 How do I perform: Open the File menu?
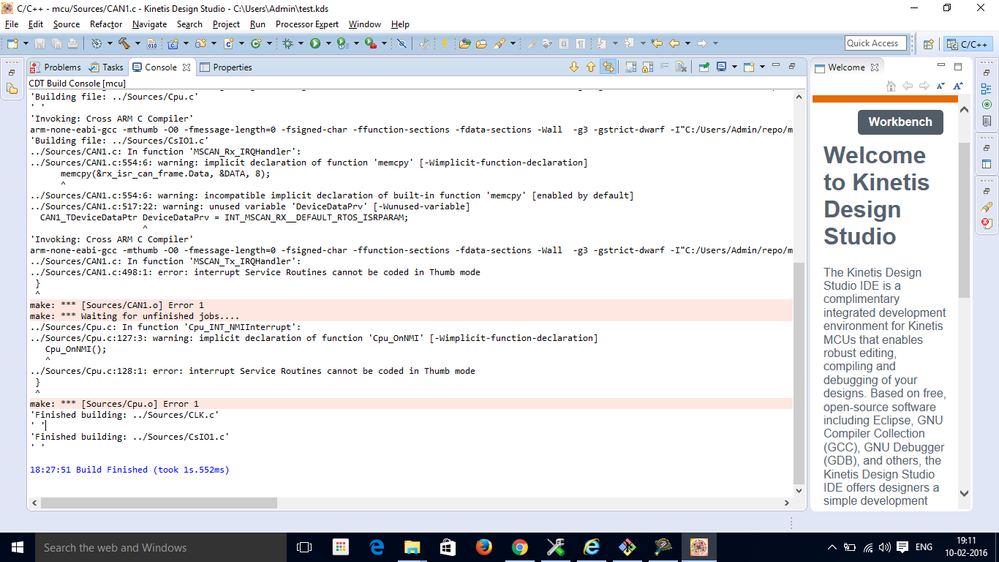coord(11,24)
